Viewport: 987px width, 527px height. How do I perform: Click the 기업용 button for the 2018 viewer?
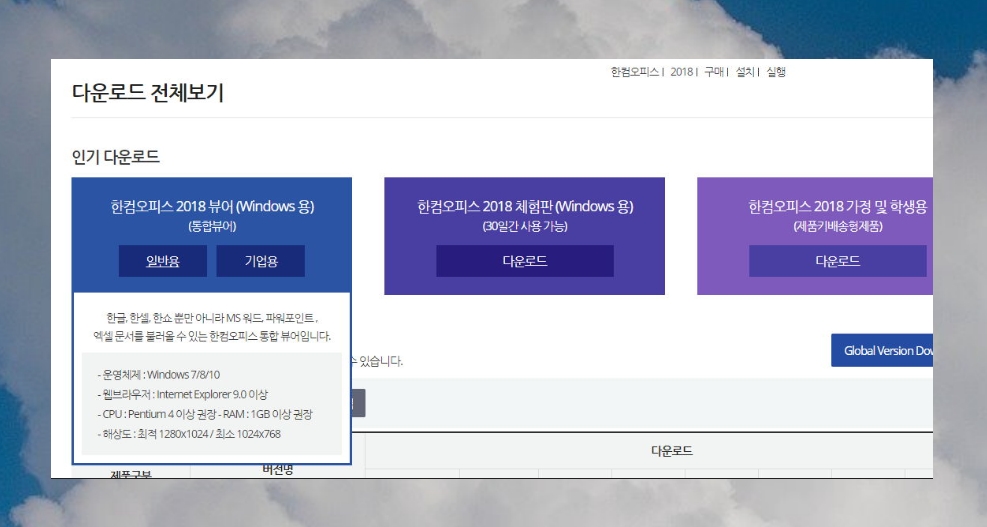pos(261,261)
